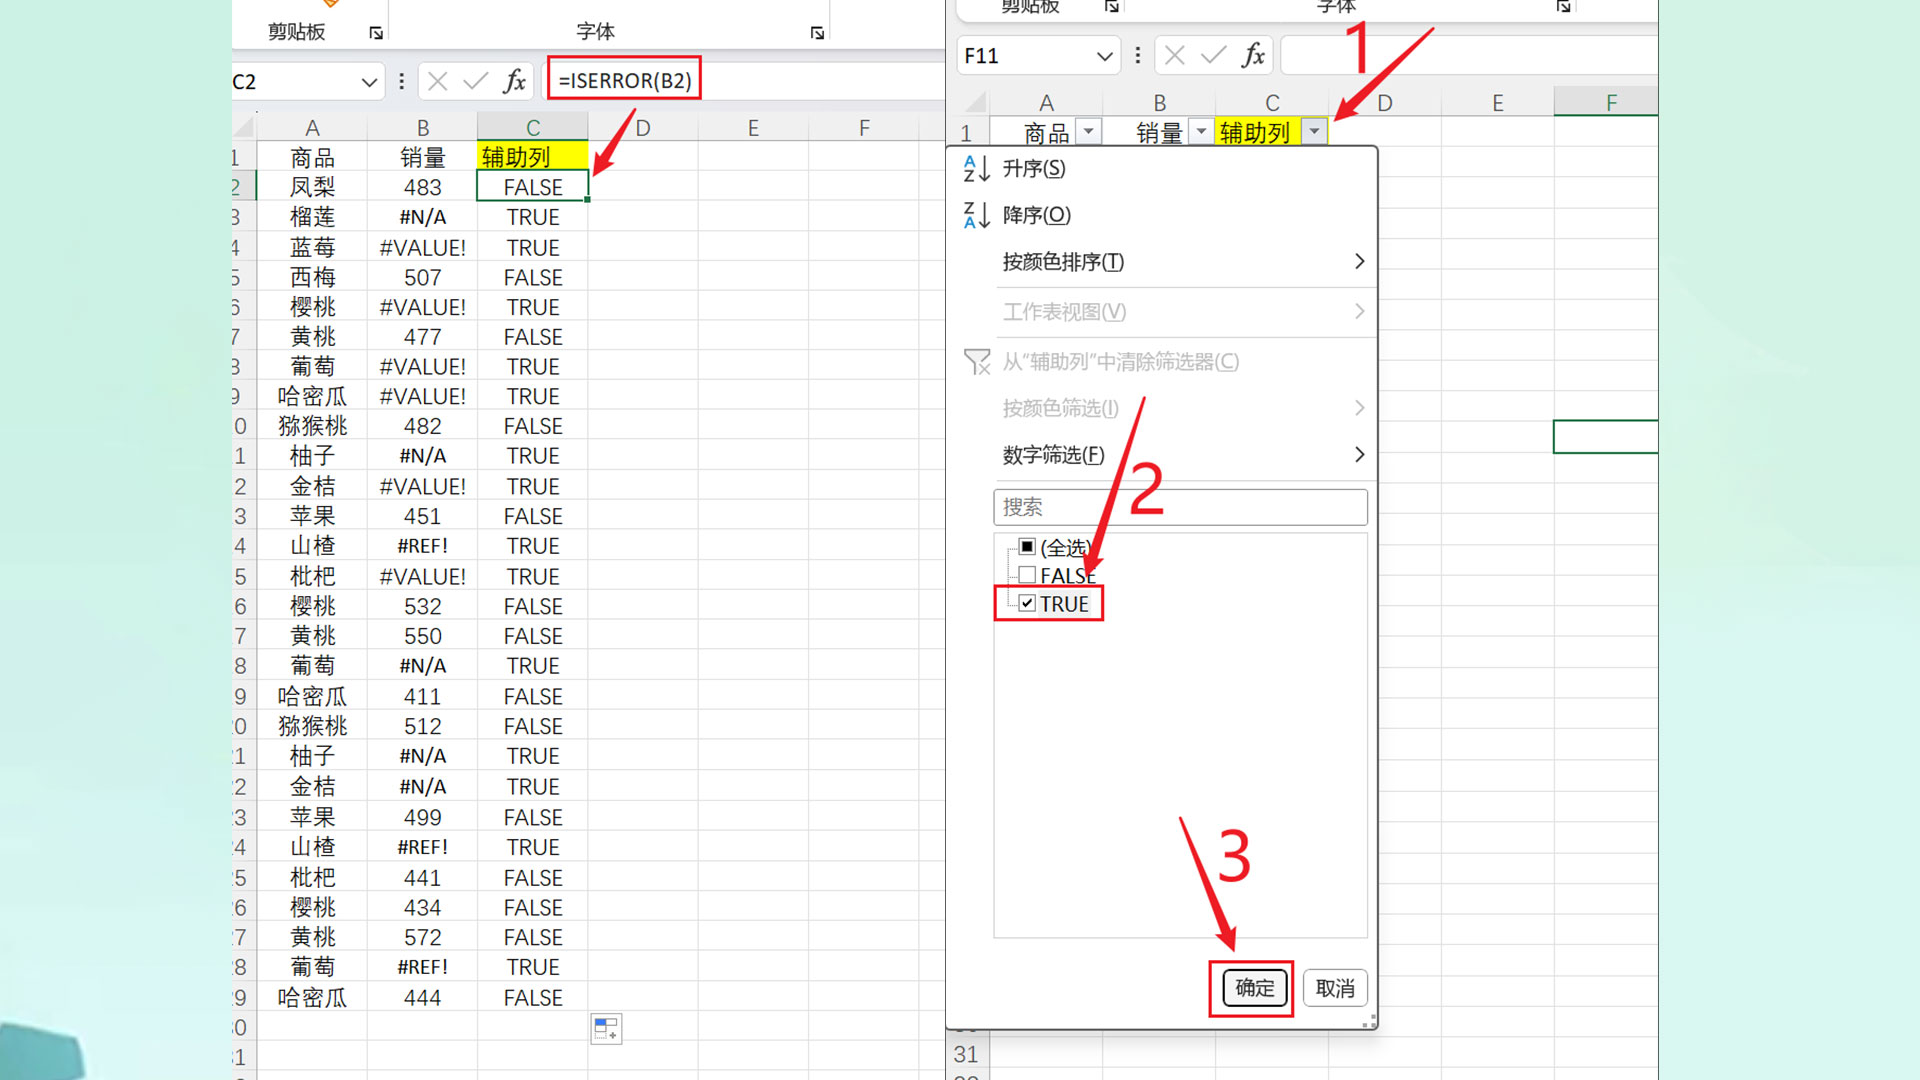Screen dimensions: 1920x1080
Task: Click the formula bar options dots left window
Action: (x=401, y=81)
